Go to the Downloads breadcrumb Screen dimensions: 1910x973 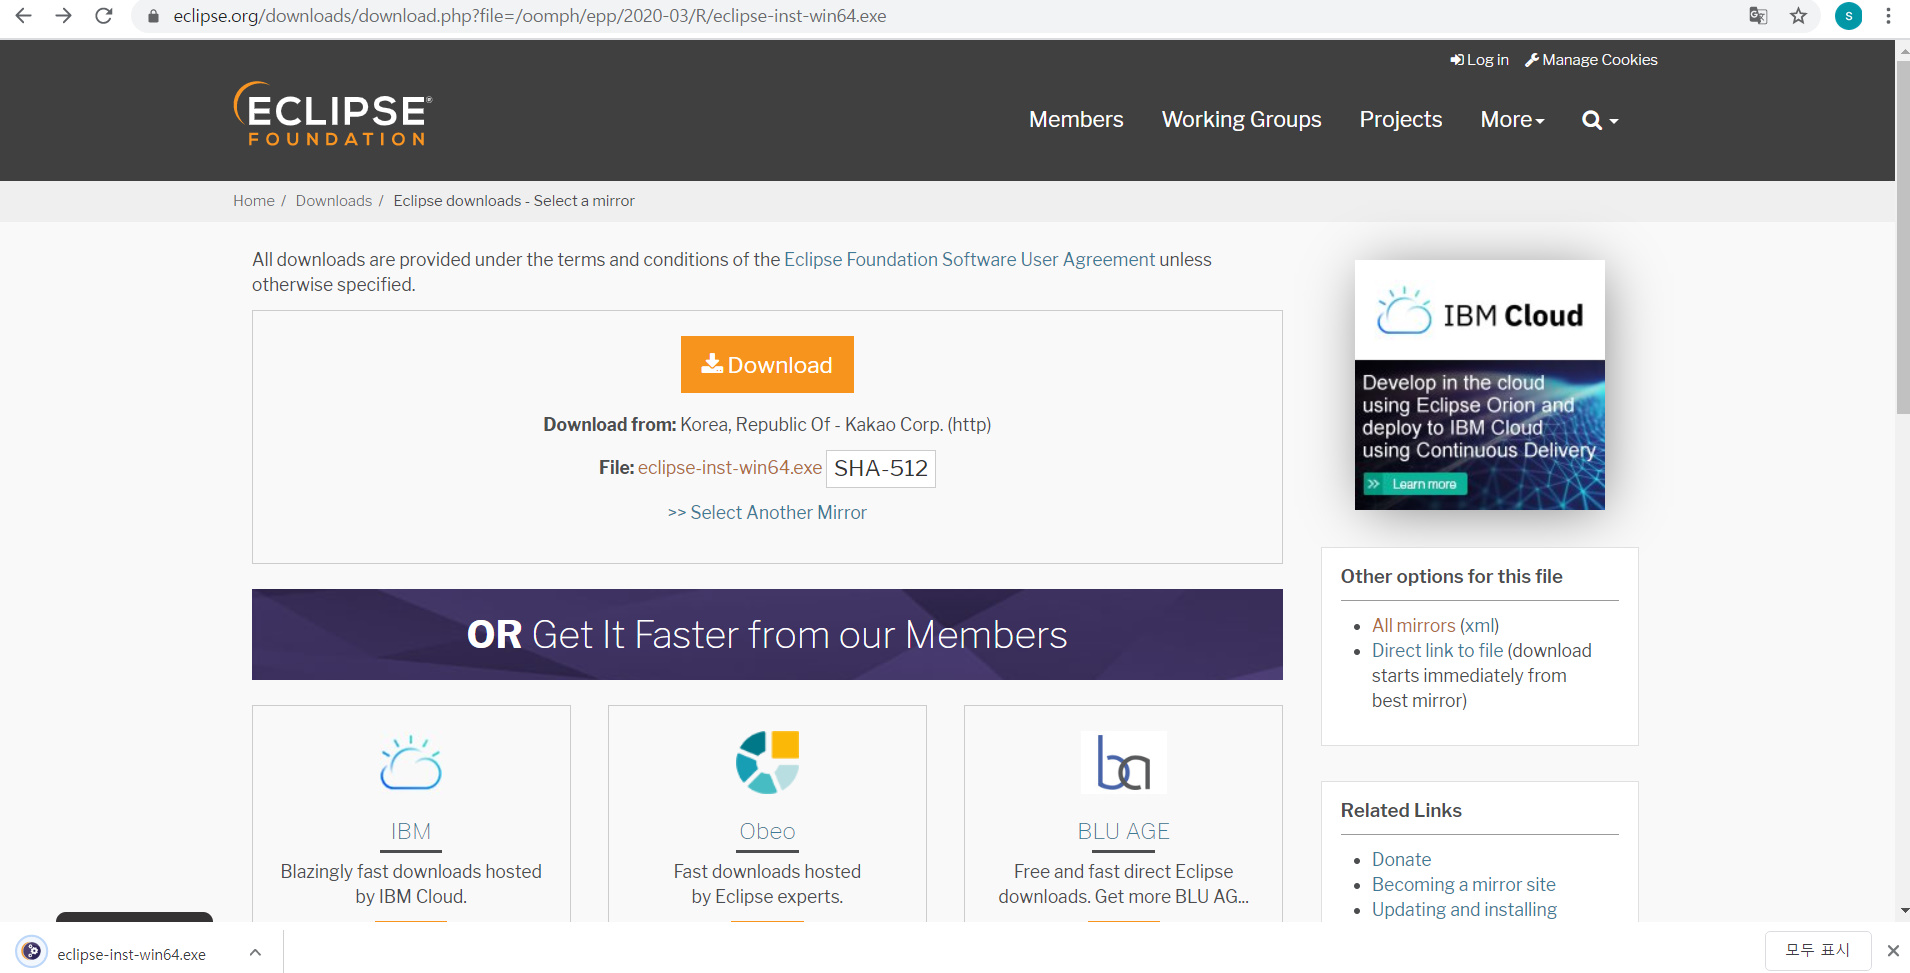pyautogui.click(x=334, y=201)
